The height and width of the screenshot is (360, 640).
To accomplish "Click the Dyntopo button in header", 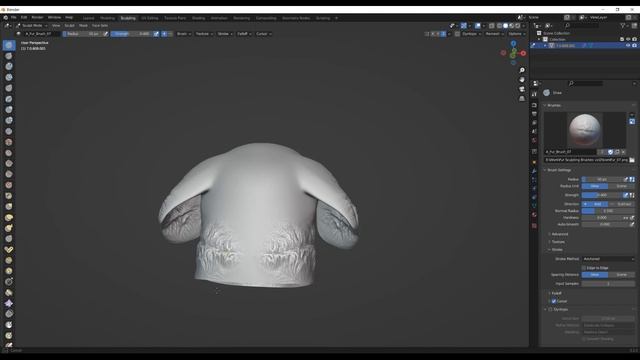I will (469, 34).
